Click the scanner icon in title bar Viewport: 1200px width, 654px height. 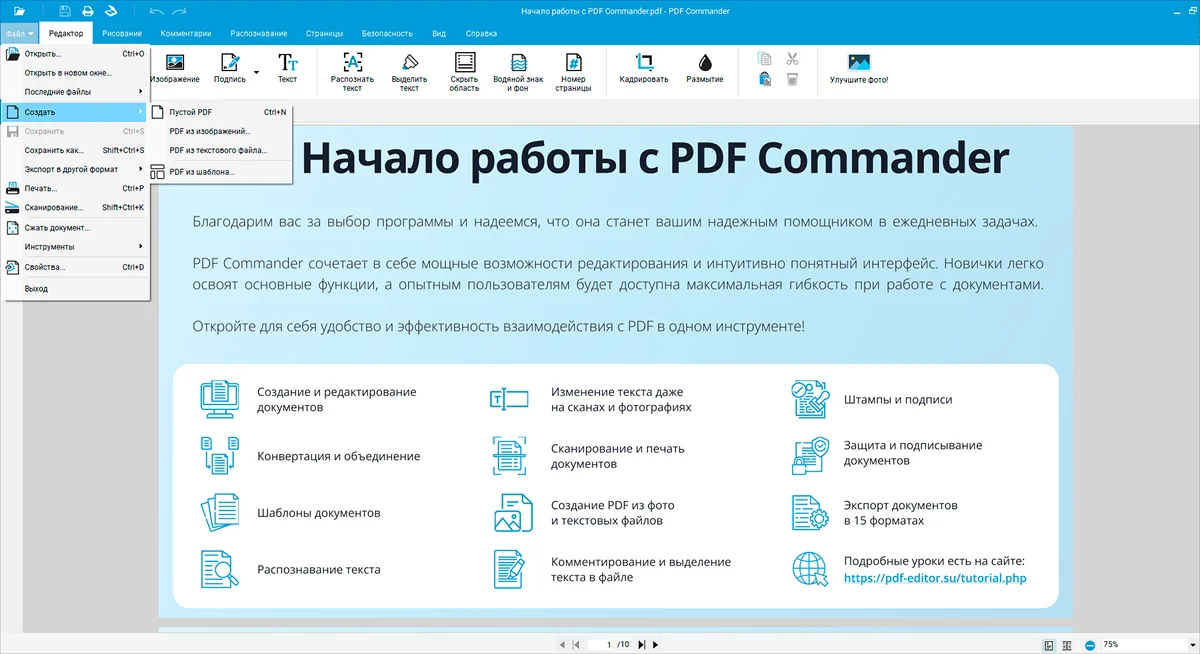[x=111, y=11]
